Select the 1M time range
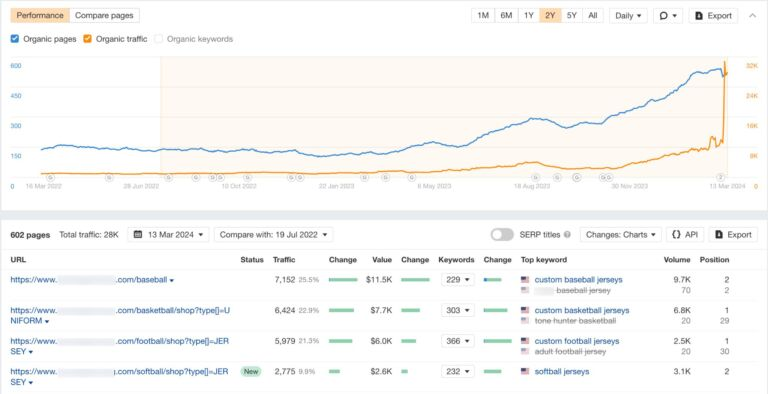The height and width of the screenshot is (394, 768). (483, 15)
